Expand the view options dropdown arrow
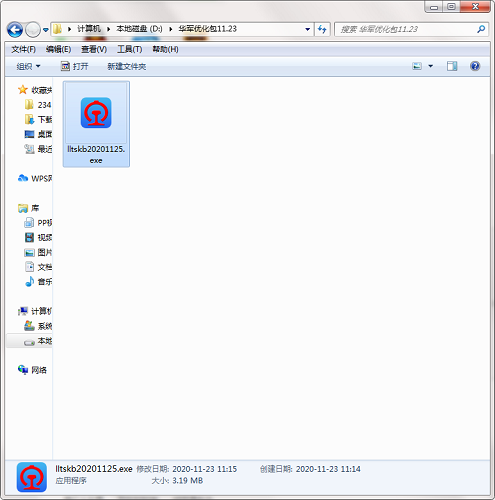Screen dimensions: 495x500 coord(431,66)
